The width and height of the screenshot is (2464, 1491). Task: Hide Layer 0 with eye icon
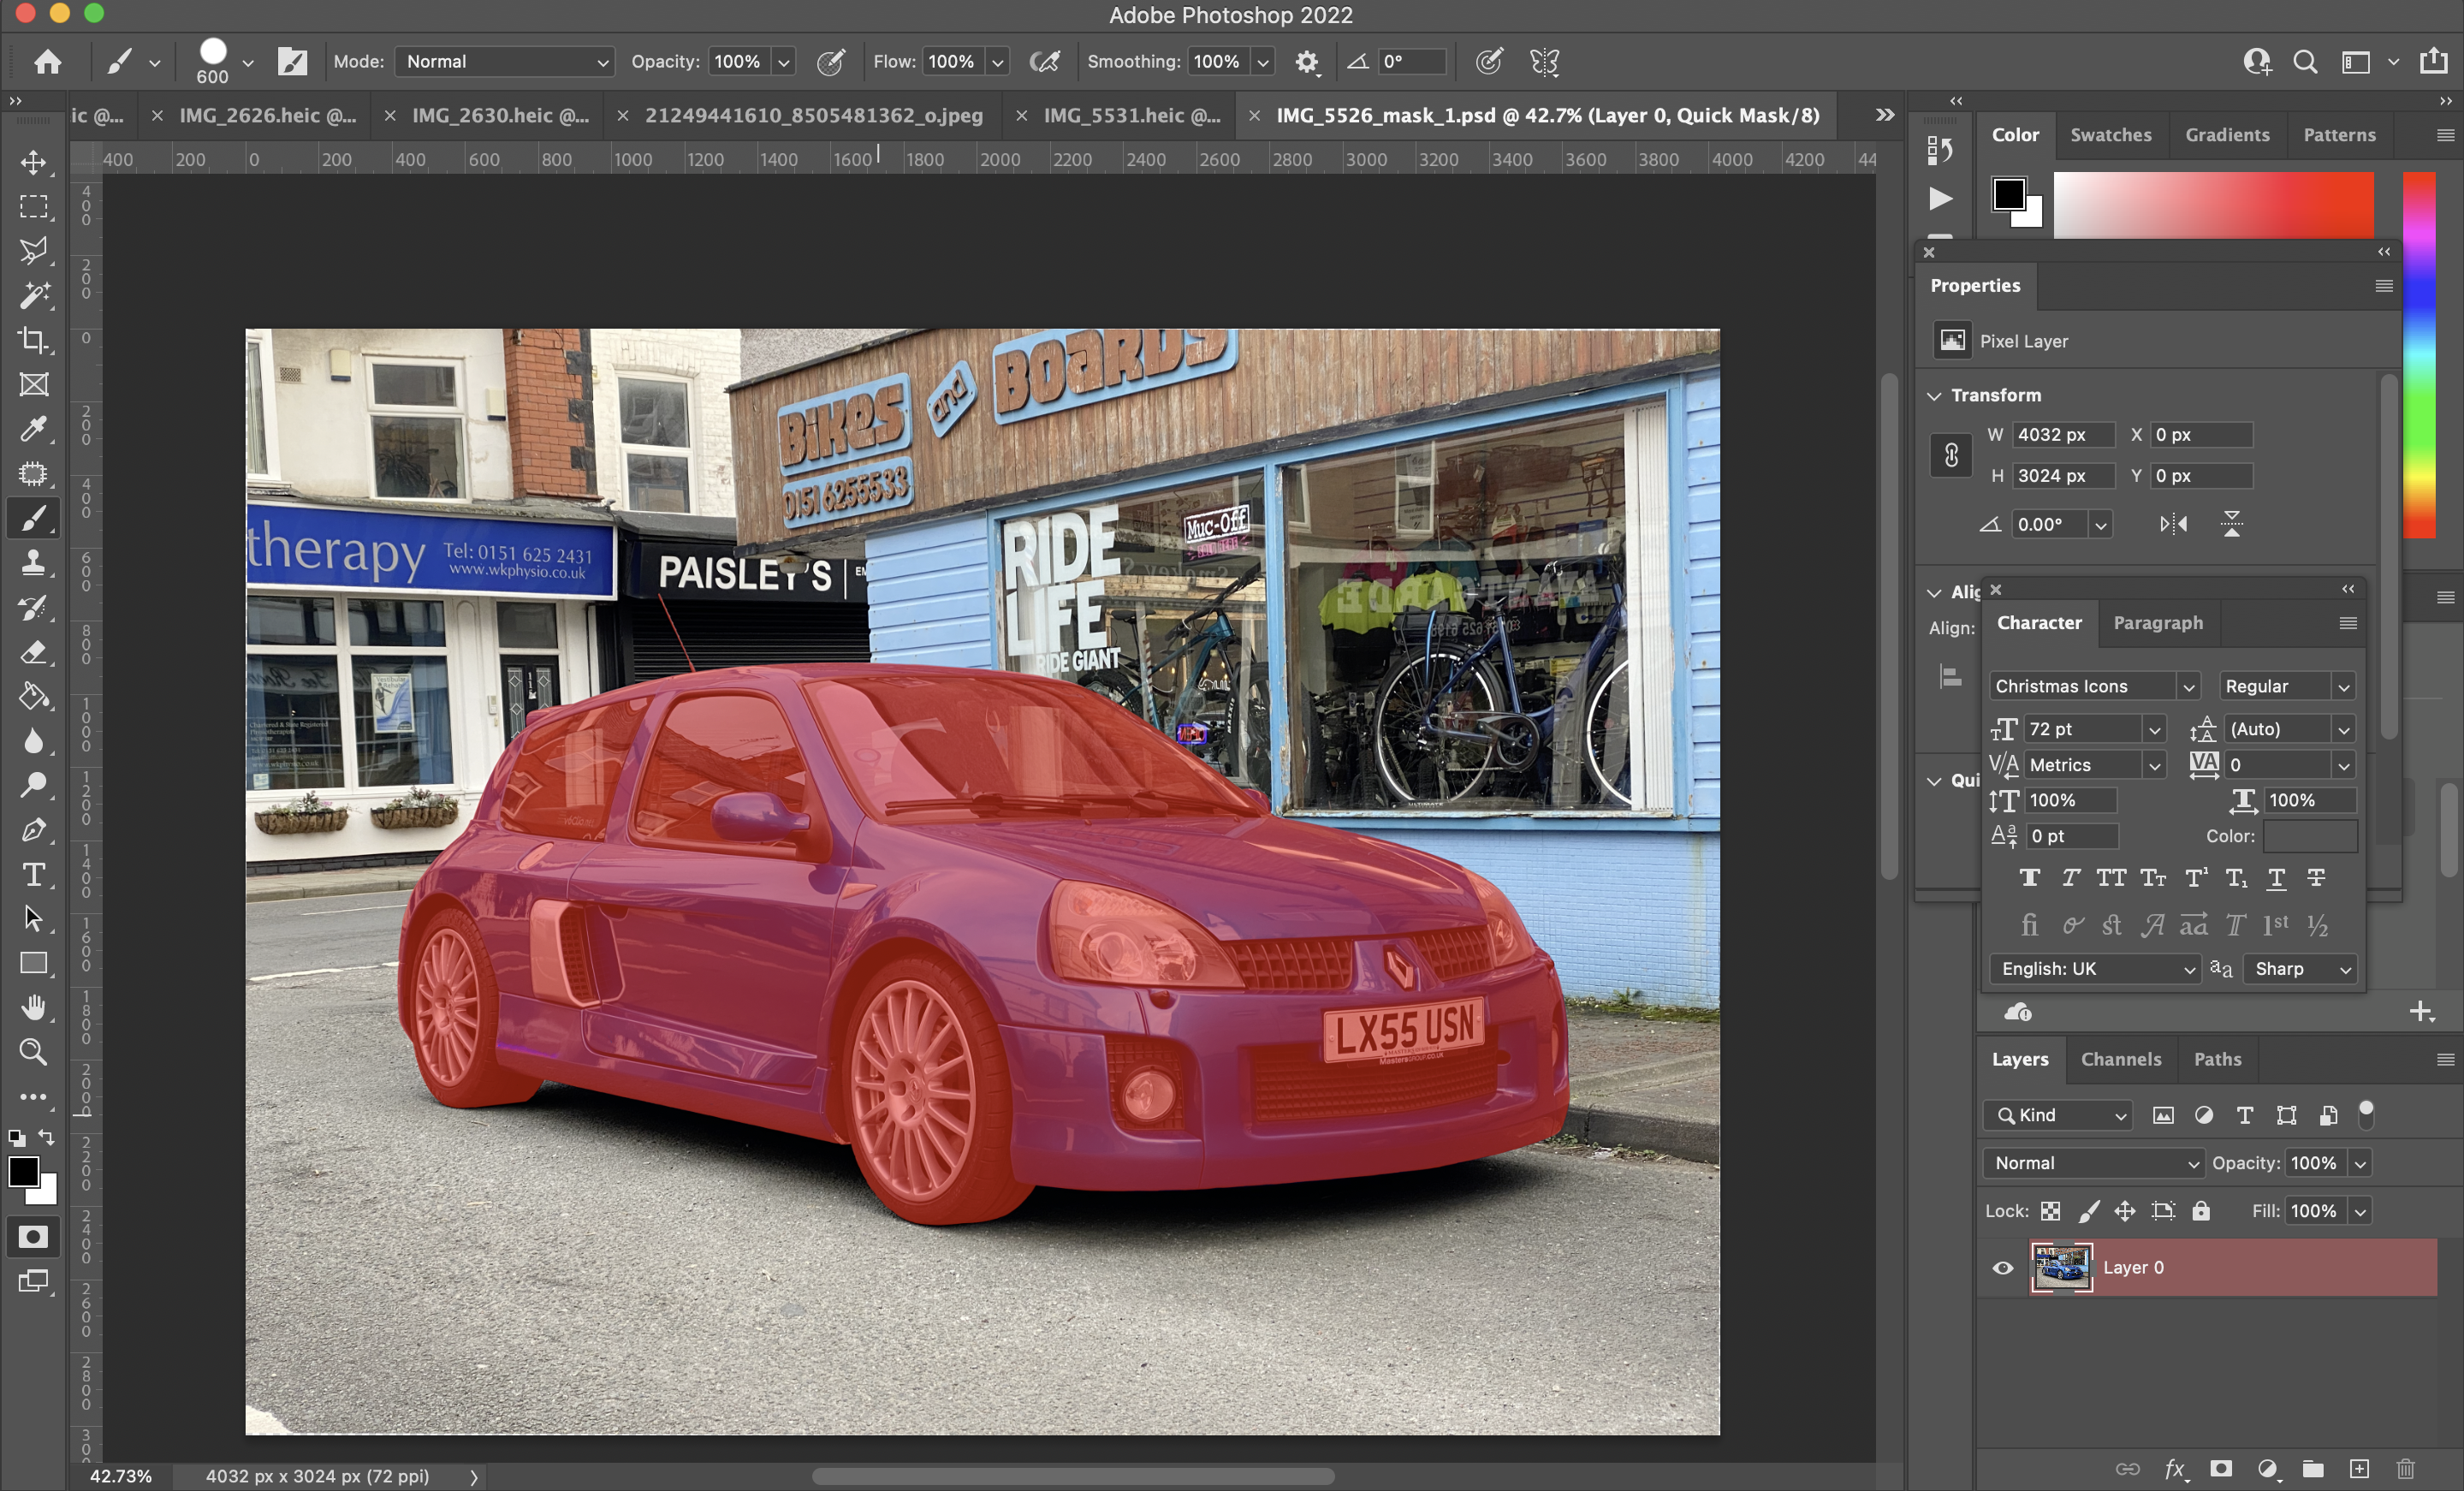click(2002, 1268)
